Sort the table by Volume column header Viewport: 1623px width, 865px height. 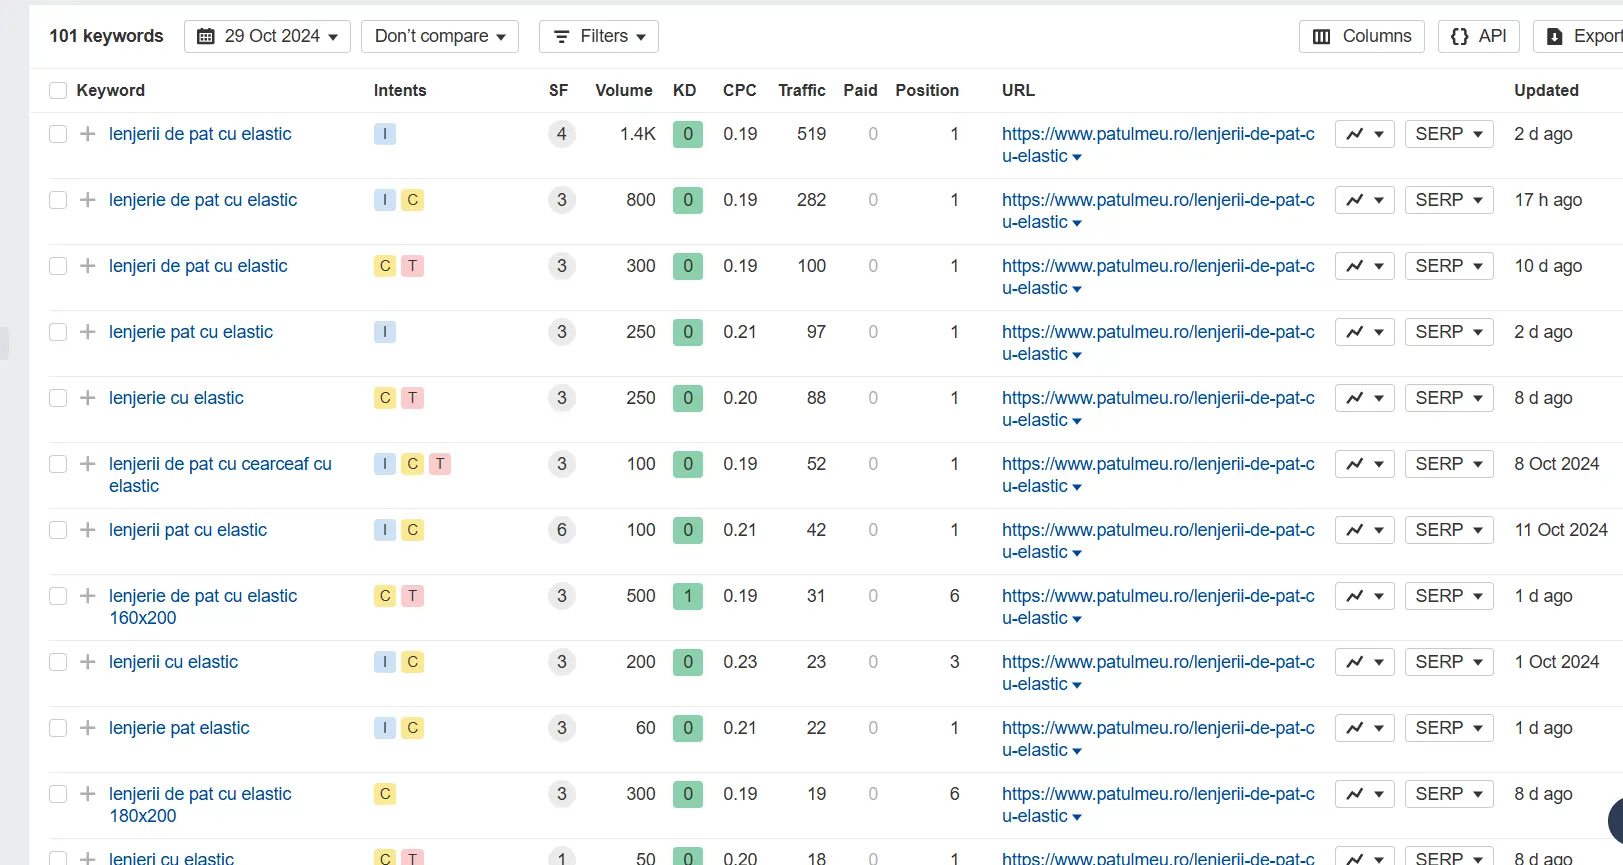point(623,91)
